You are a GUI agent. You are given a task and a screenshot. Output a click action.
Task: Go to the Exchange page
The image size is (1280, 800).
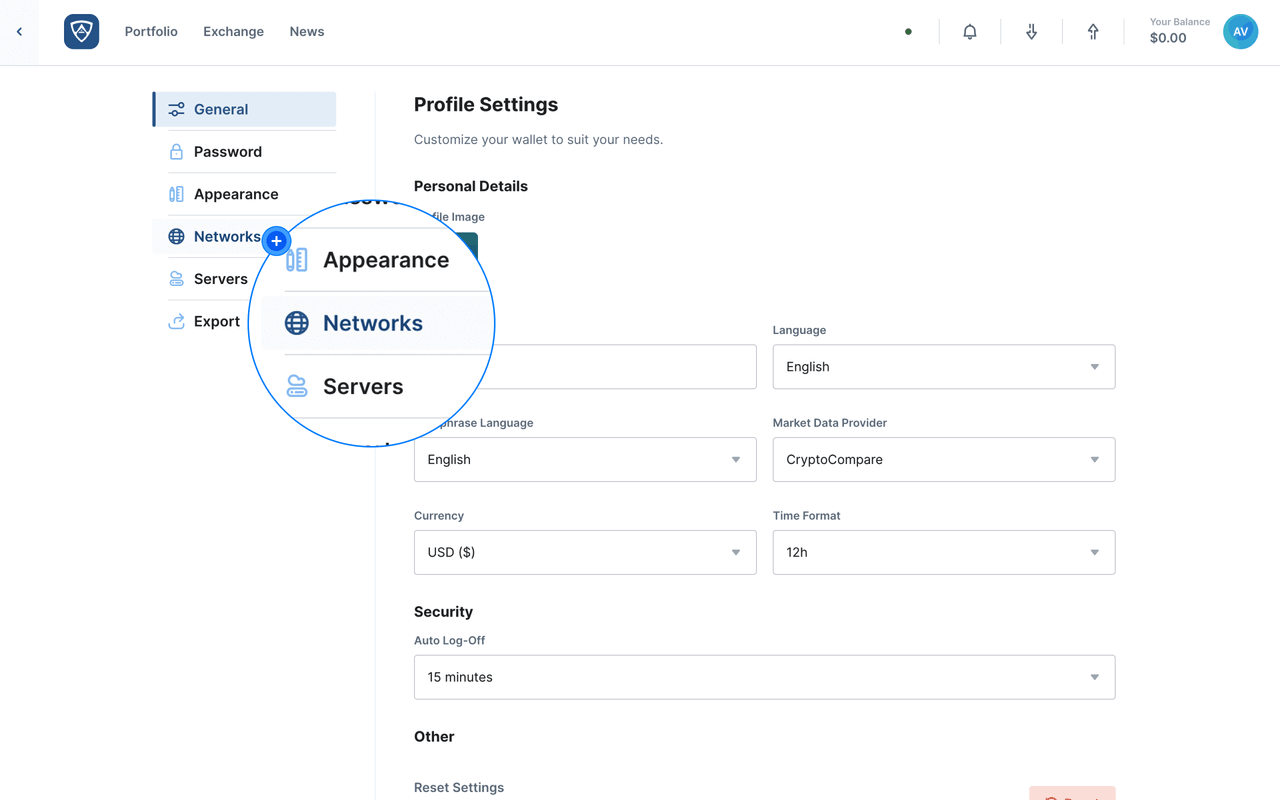[233, 32]
